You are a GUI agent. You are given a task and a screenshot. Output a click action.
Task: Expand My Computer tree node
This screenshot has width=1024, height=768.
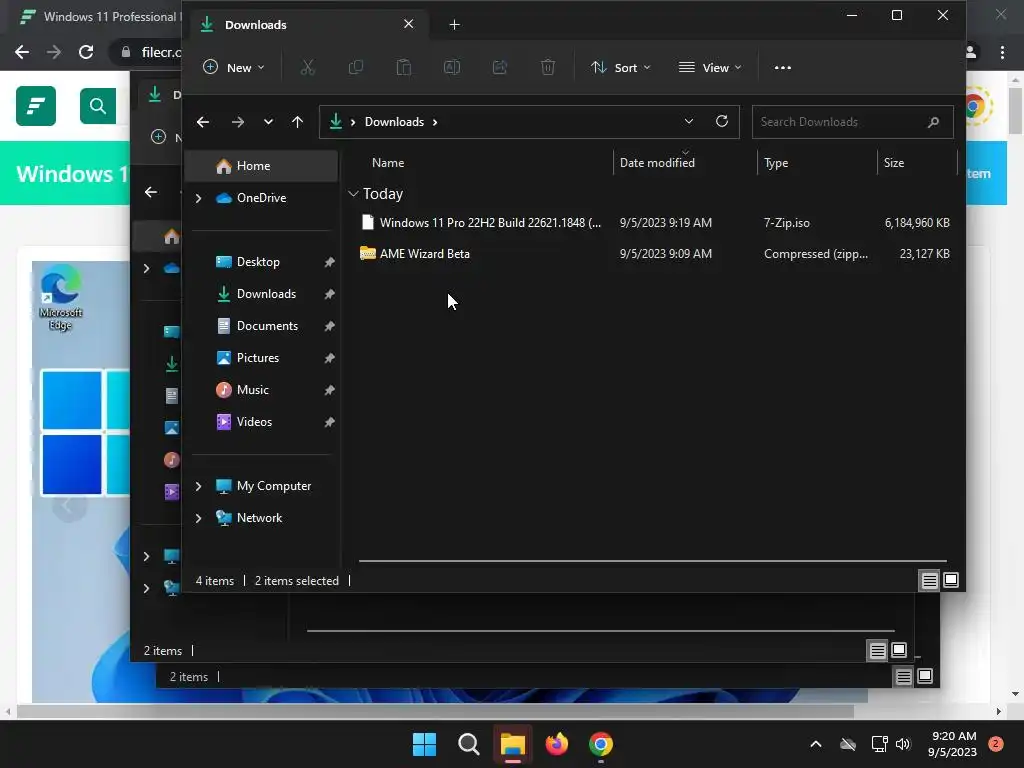pyautogui.click(x=199, y=486)
